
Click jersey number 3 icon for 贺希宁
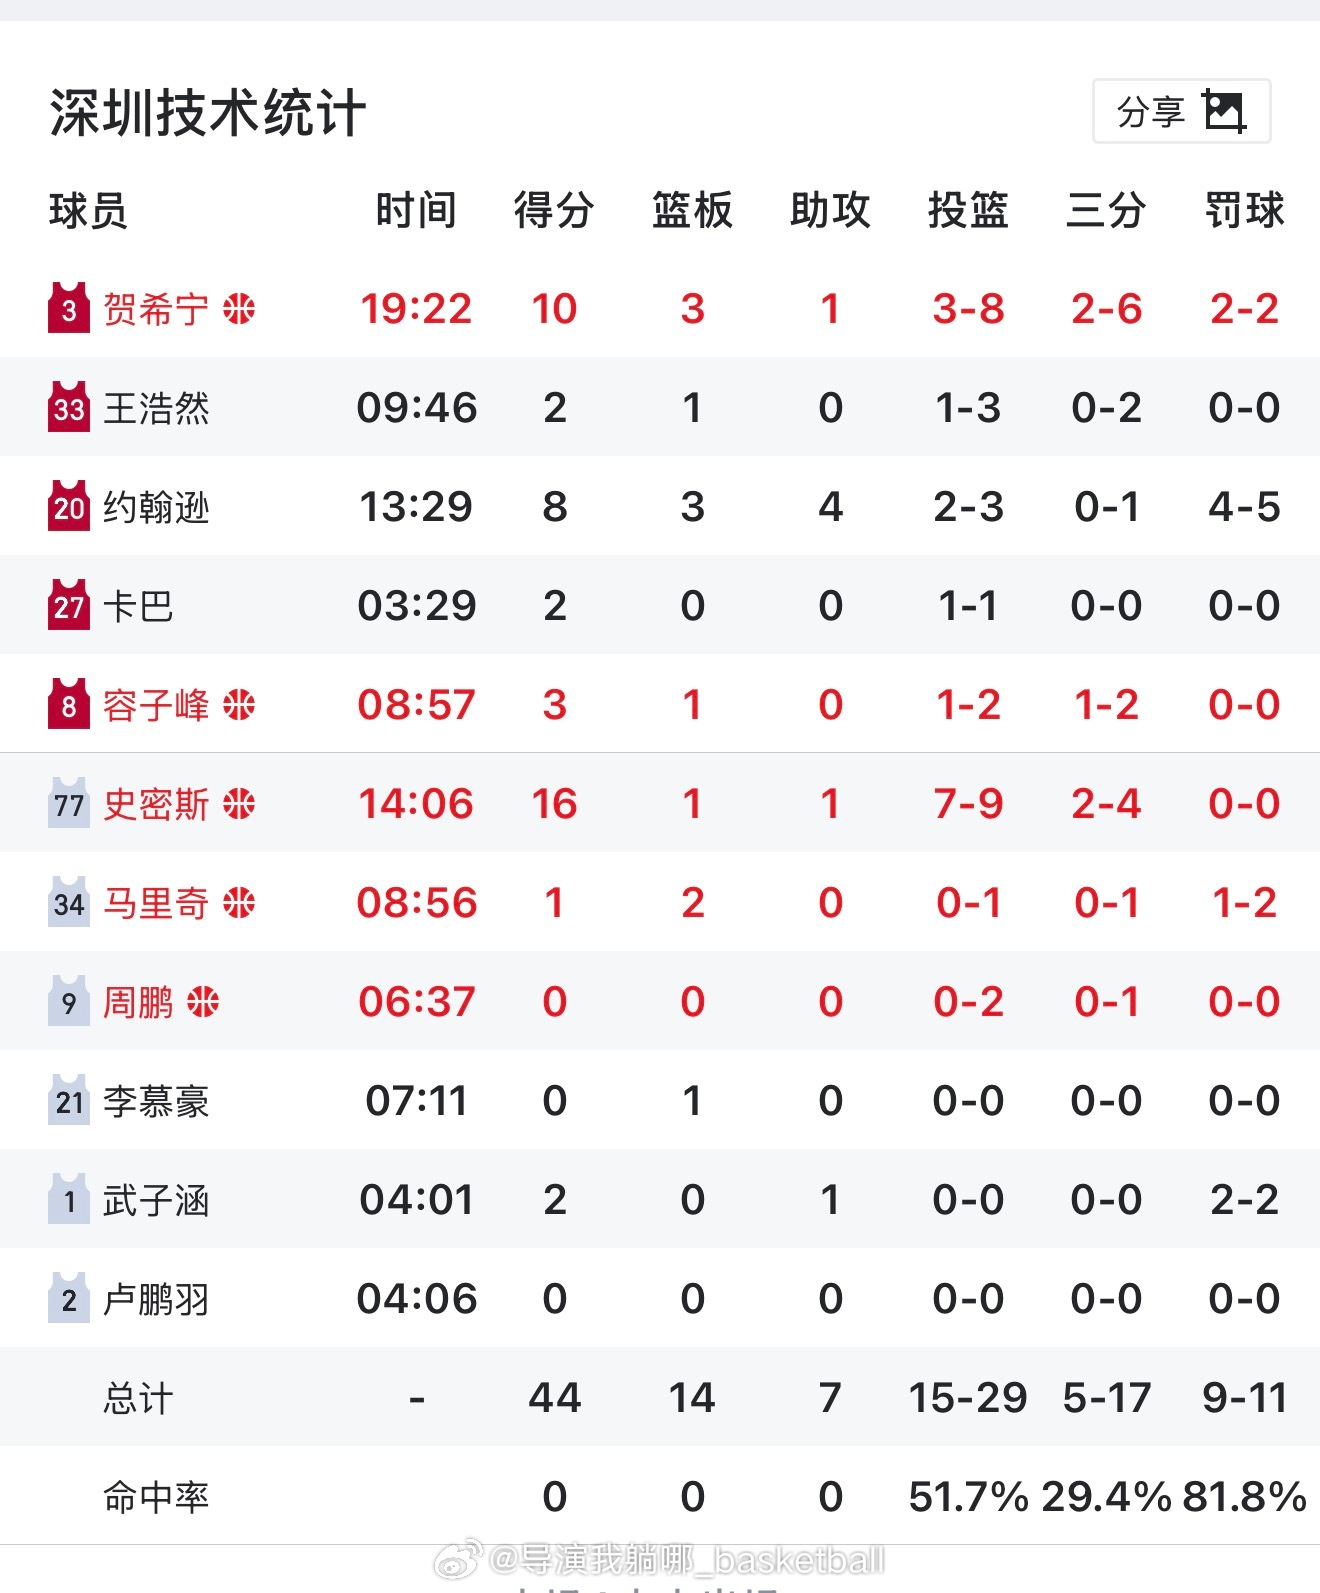(68, 309)
